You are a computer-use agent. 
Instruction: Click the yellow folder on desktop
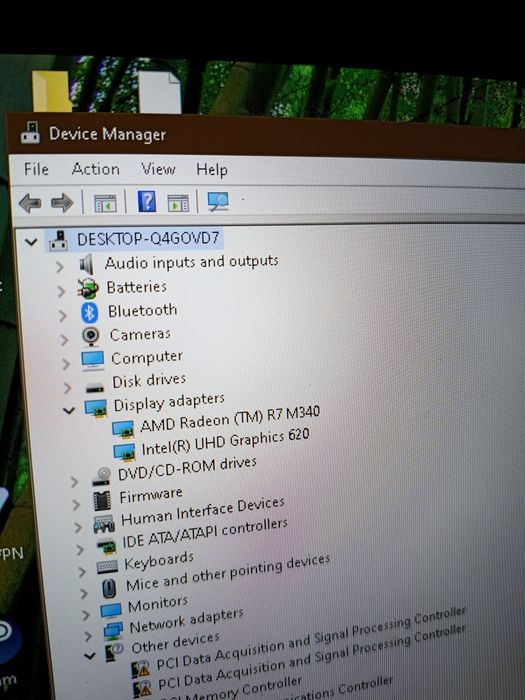(x=51, y=91)
